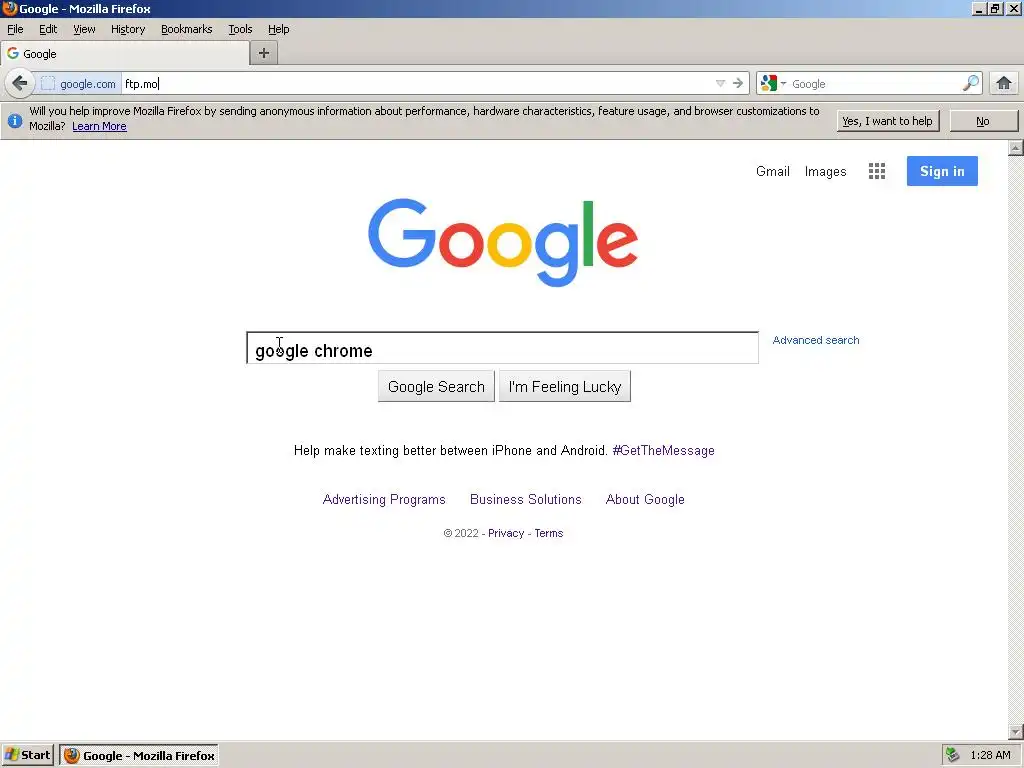The width and height of the screenshot is (1024, 768).
Task: Open About Google link
Action: click(645, 500)
